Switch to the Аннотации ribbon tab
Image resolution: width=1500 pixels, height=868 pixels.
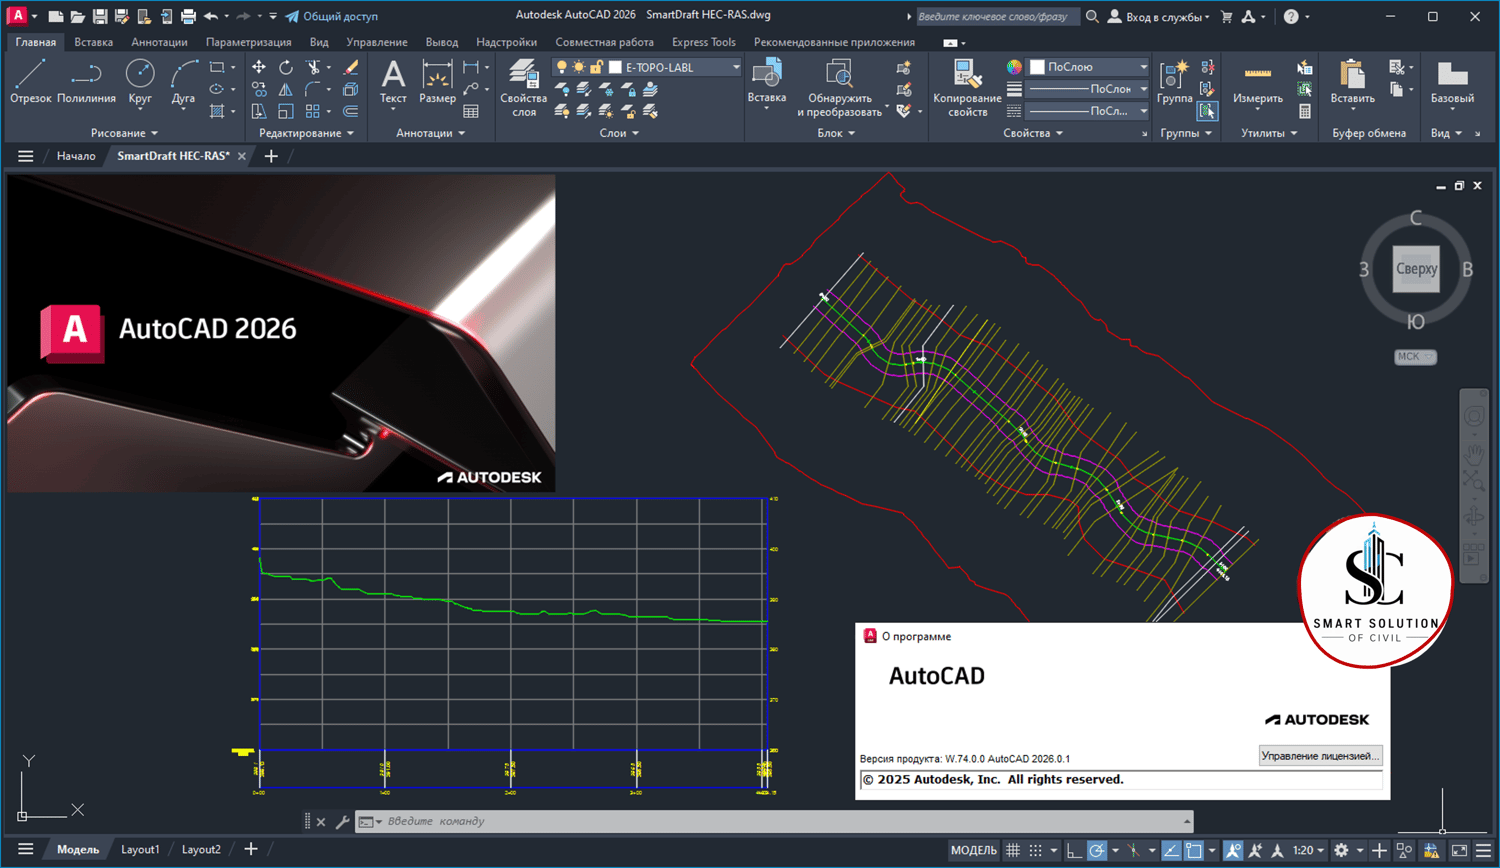(159, 42)
